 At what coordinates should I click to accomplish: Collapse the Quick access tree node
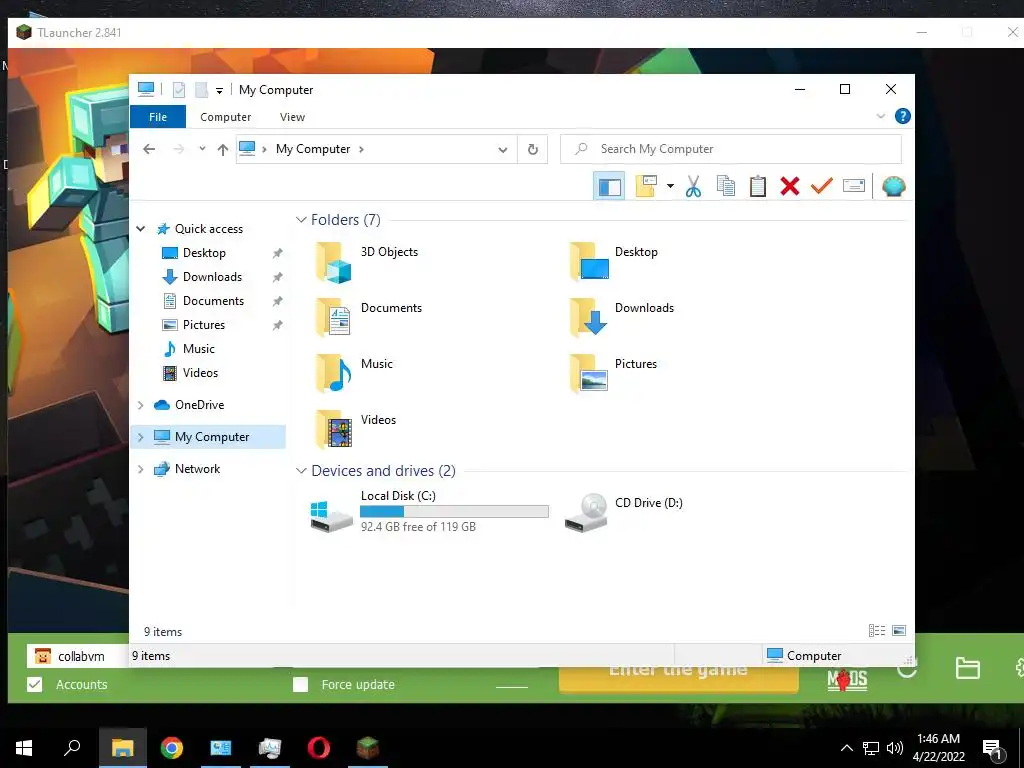click(x=140, y=229)
